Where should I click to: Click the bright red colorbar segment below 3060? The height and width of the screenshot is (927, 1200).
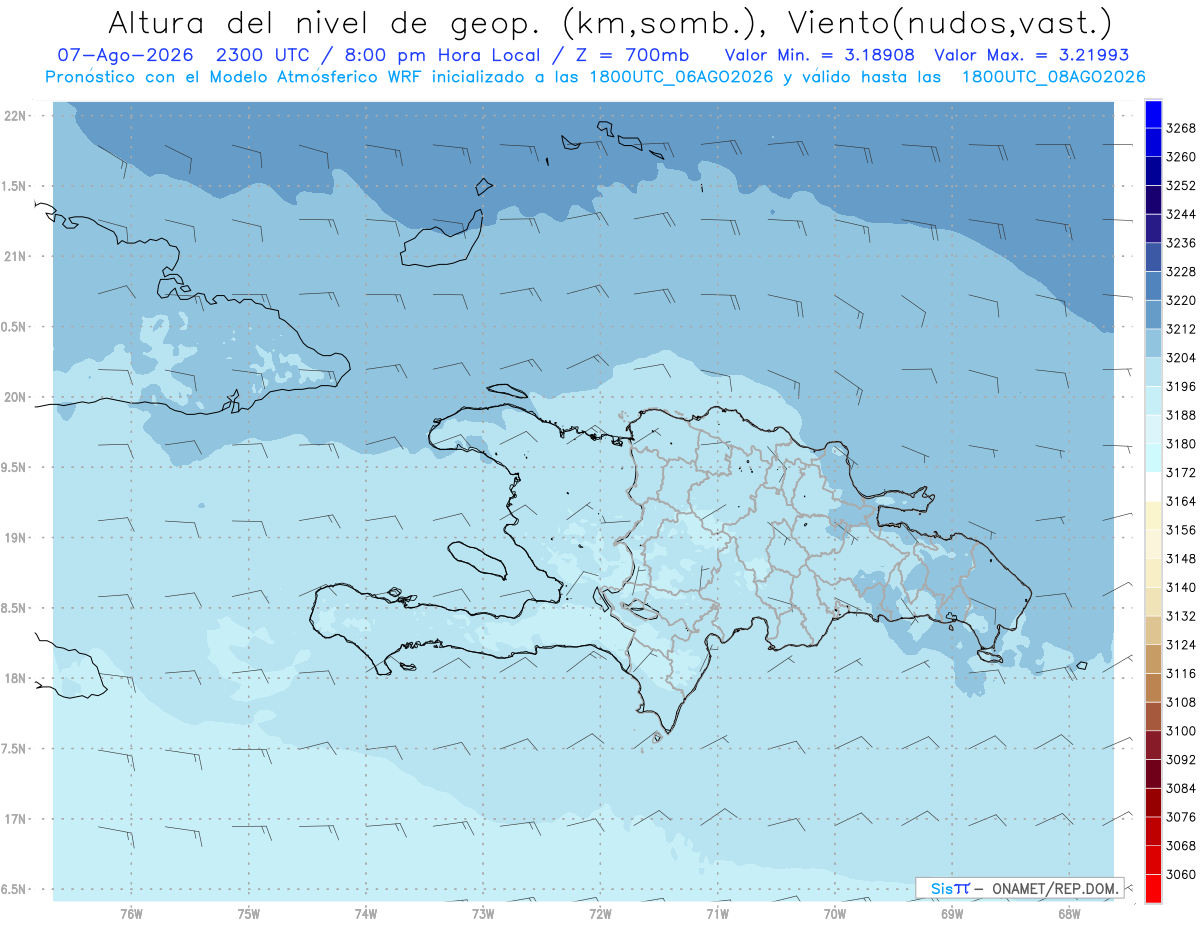(x=1153, y=888)
